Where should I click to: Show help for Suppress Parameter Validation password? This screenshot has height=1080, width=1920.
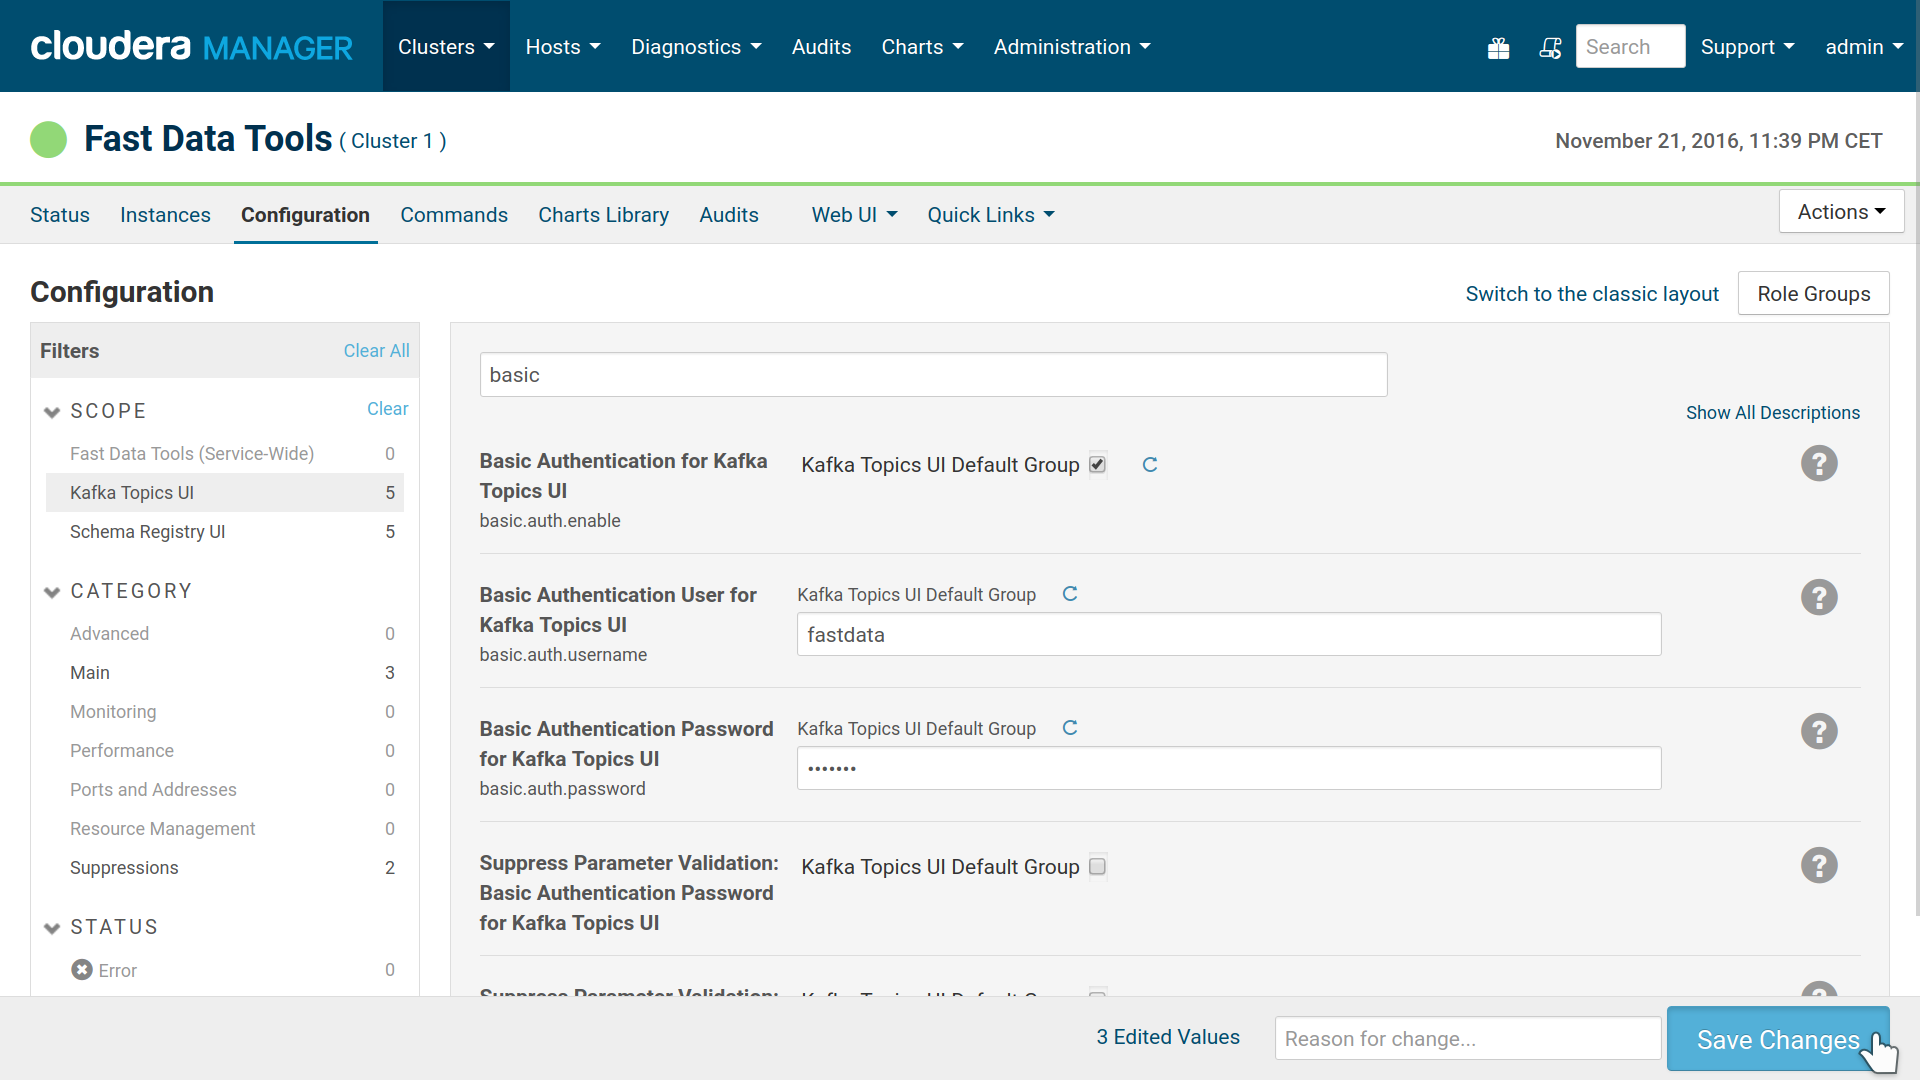(1819, 866)
